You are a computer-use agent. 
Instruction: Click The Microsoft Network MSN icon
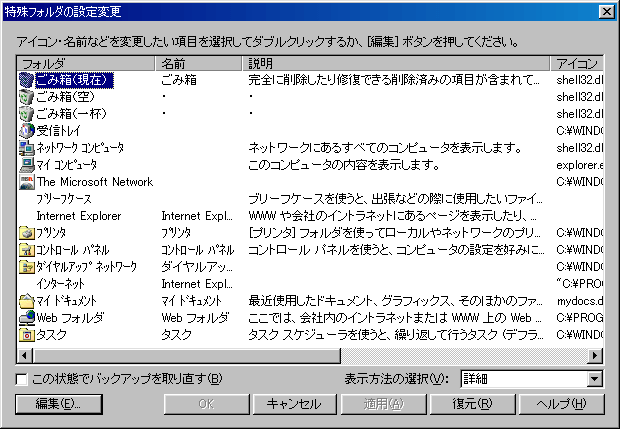26,182
